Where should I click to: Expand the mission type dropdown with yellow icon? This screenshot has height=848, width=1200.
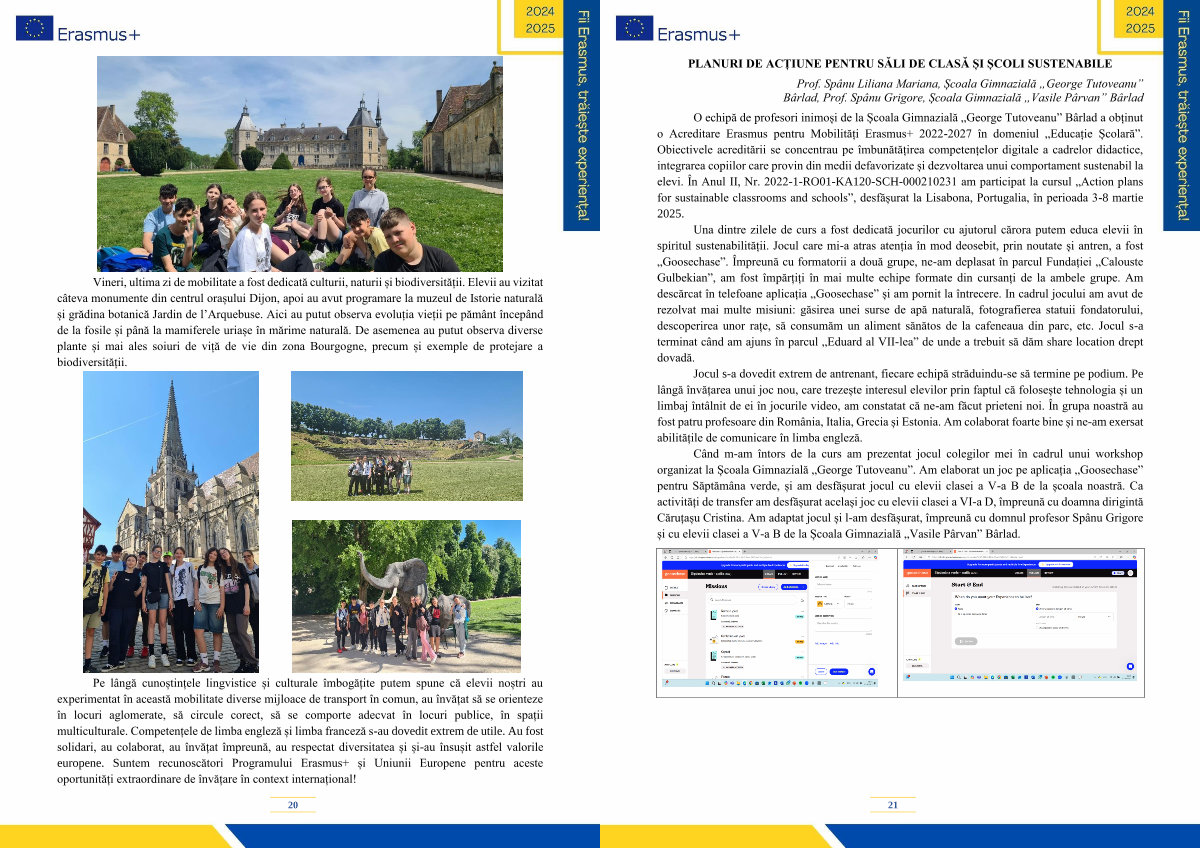[x=829, y=604]
